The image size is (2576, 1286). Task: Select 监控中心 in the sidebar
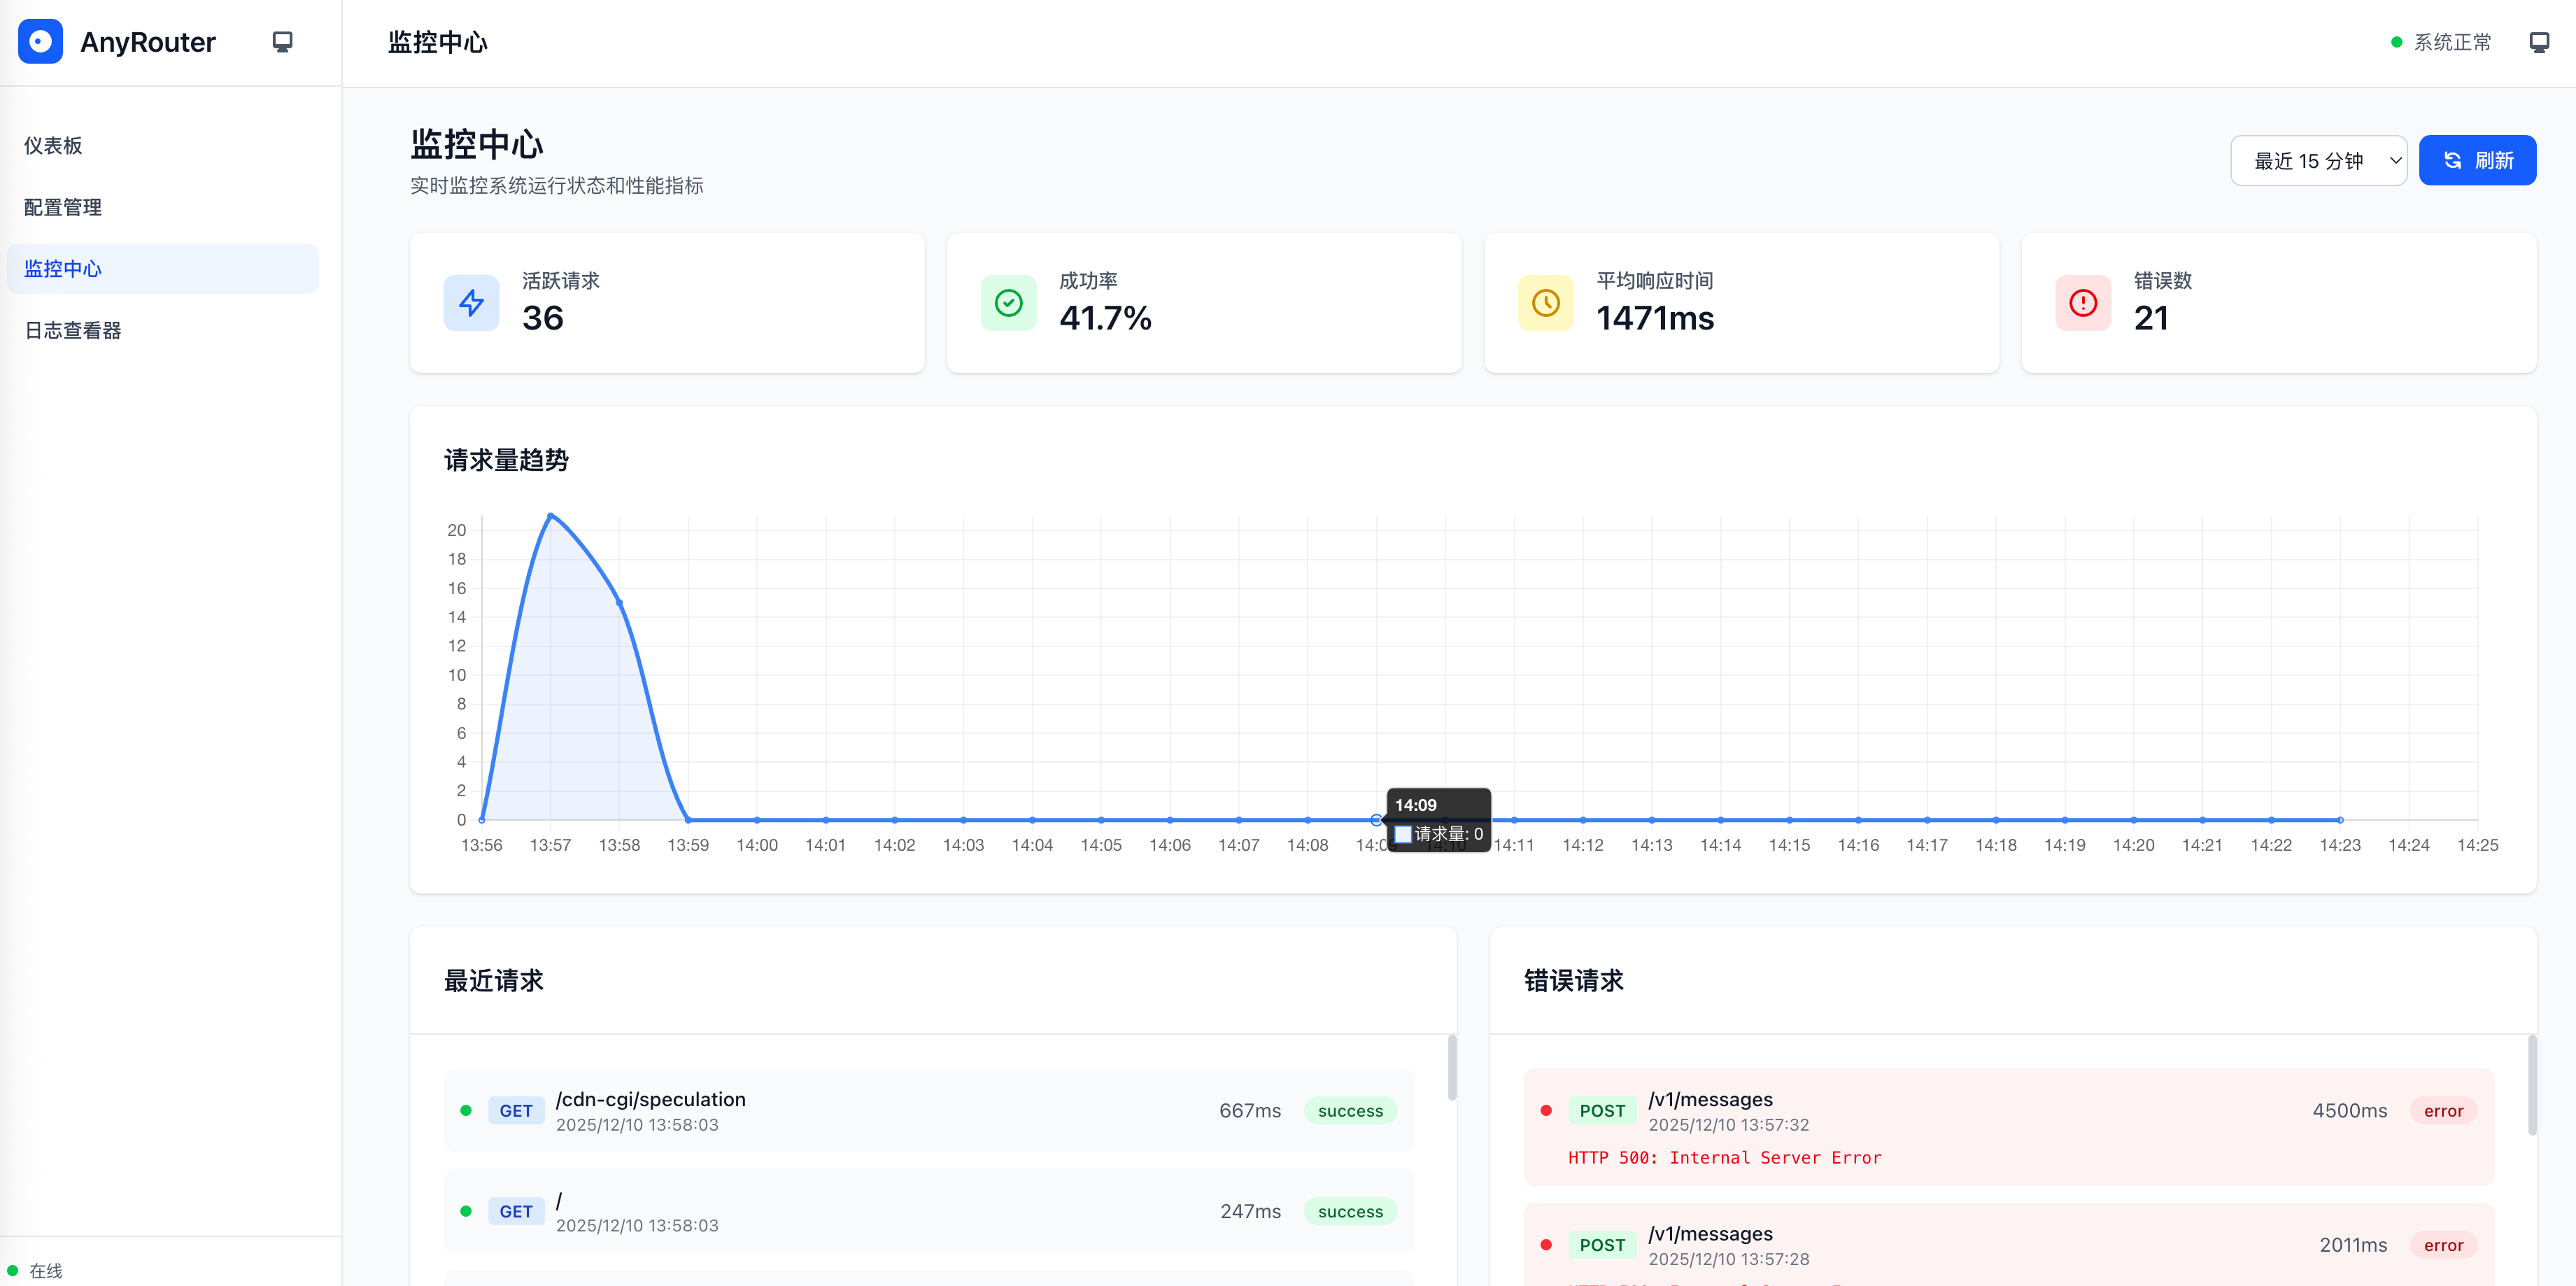coord(162,268)
